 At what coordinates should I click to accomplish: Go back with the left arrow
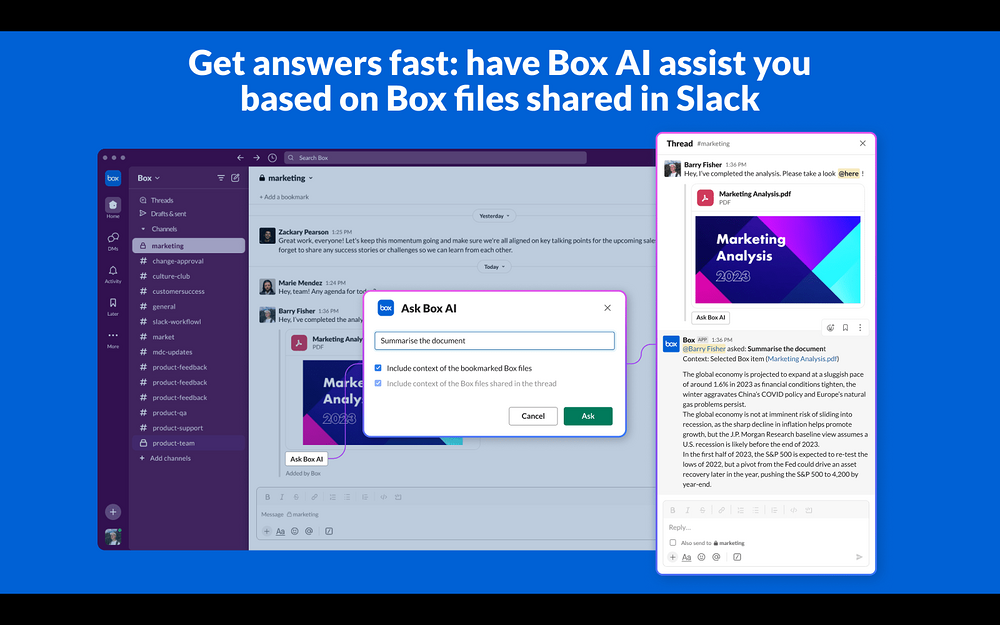pos(240,158)
